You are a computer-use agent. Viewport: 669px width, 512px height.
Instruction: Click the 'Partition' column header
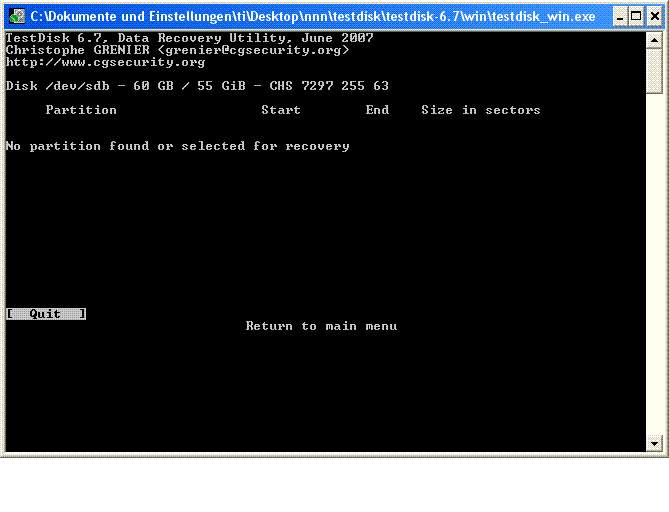click(81, 110)
